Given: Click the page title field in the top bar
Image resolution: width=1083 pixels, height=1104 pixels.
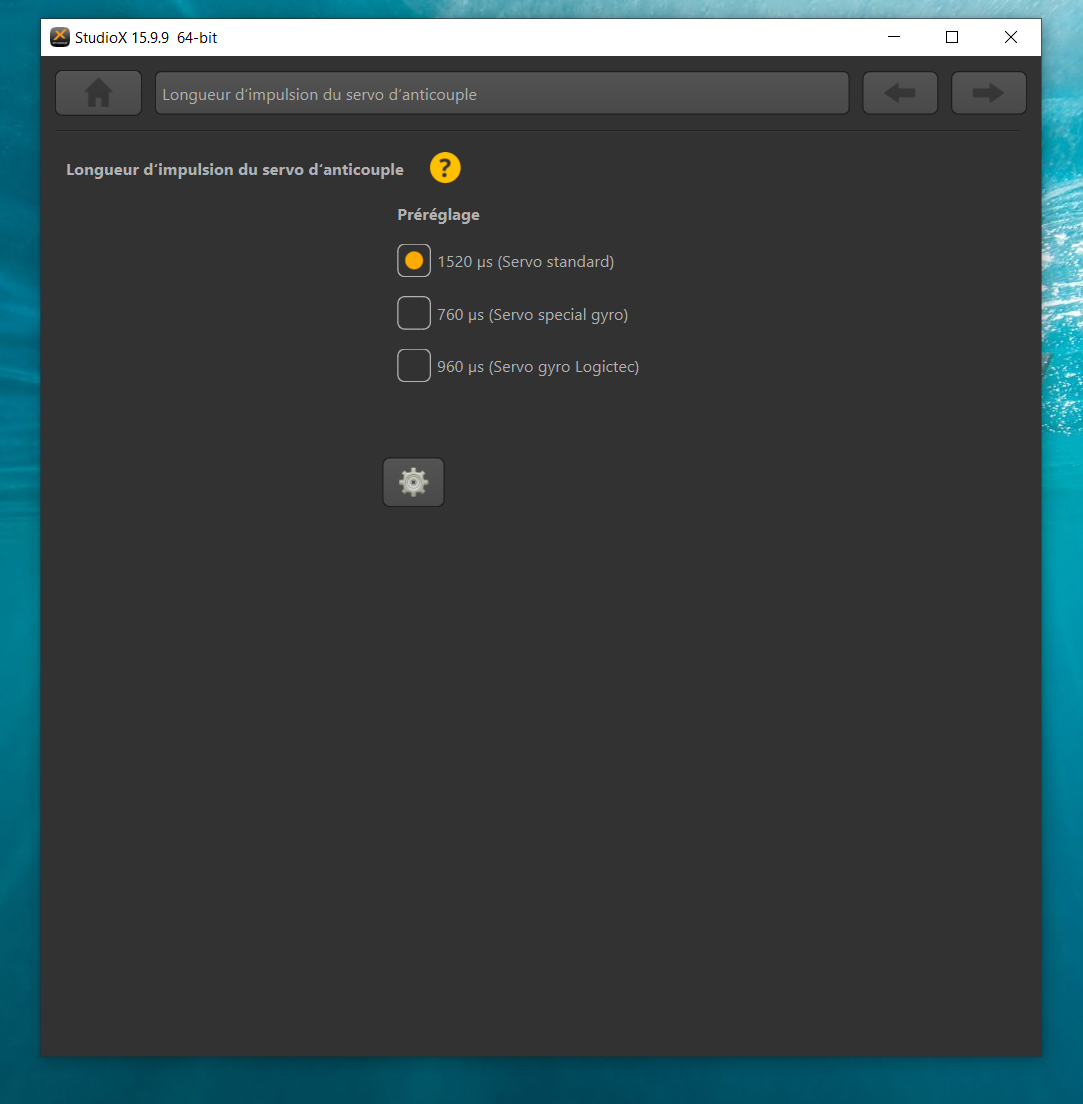Looking at the screenshot, I should (x=501, y=93).
